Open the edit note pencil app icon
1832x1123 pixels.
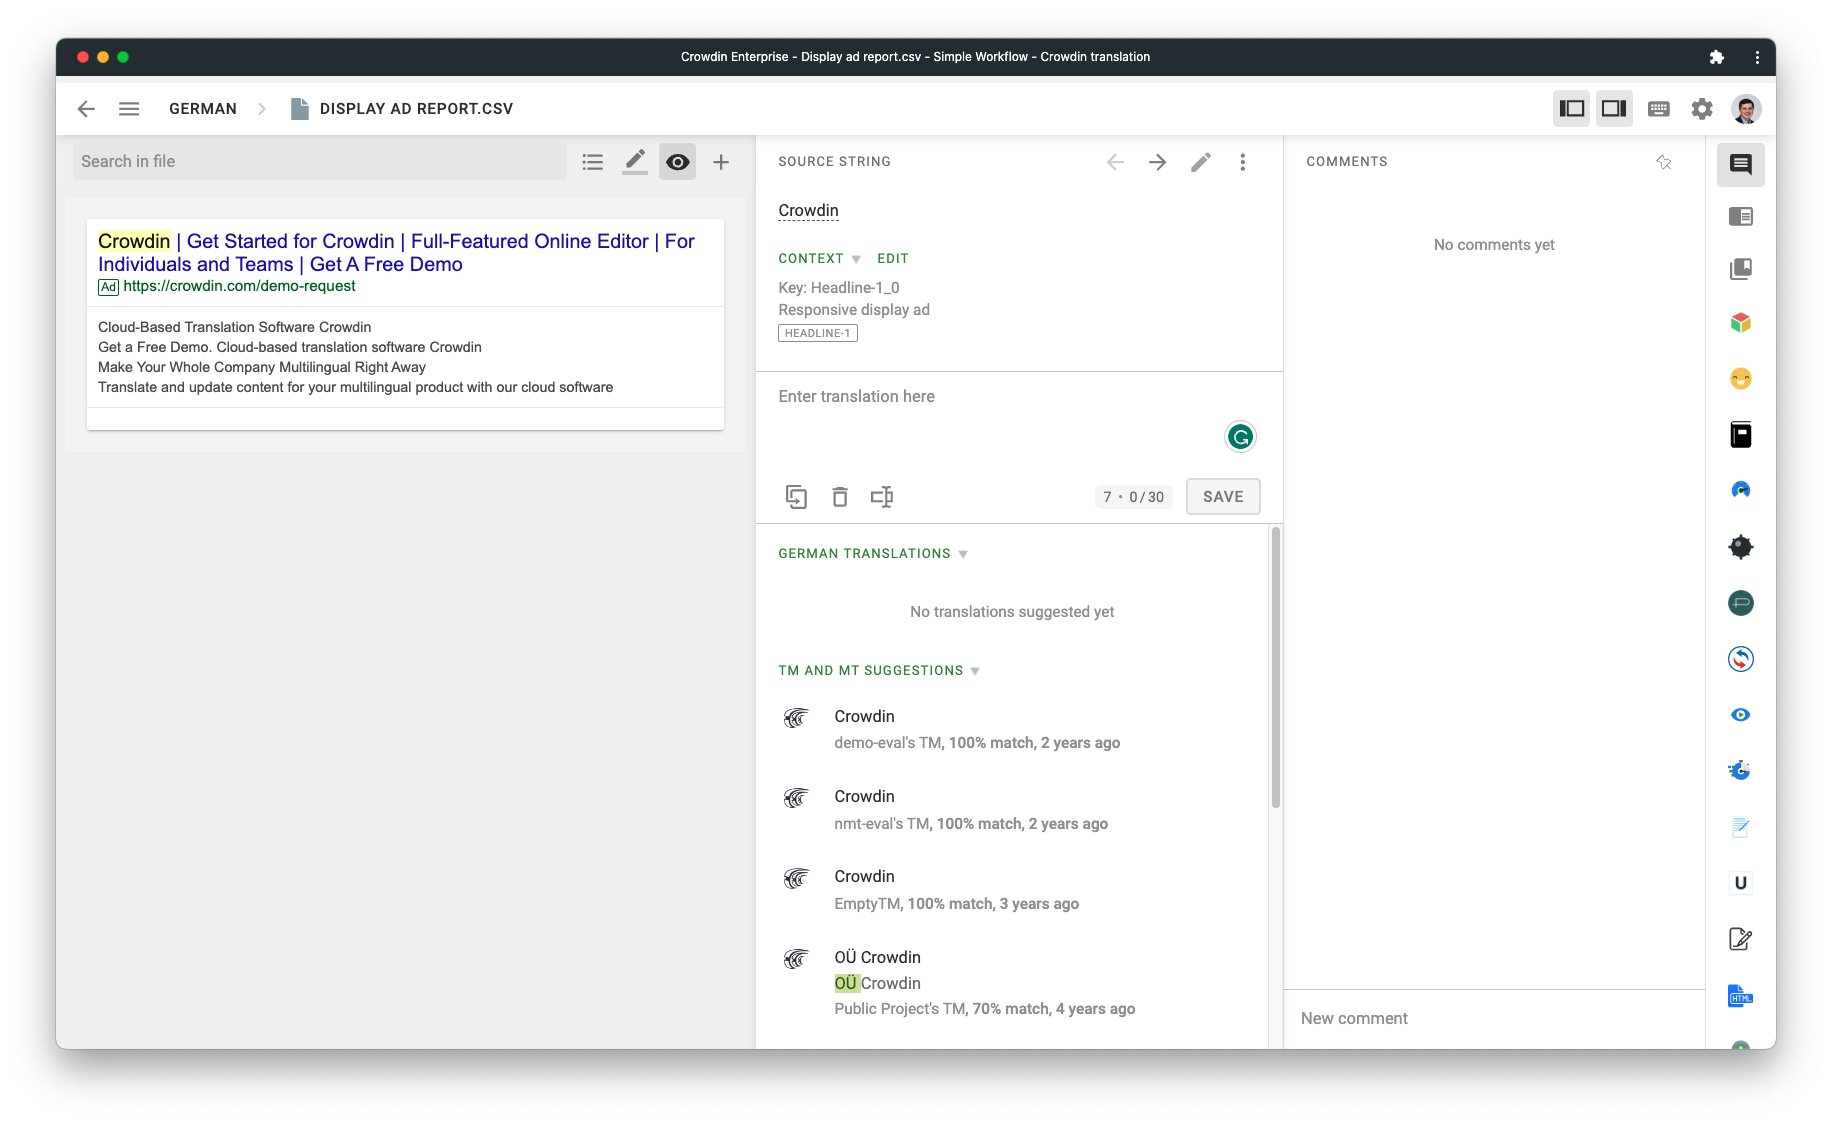coord(1741,939)
